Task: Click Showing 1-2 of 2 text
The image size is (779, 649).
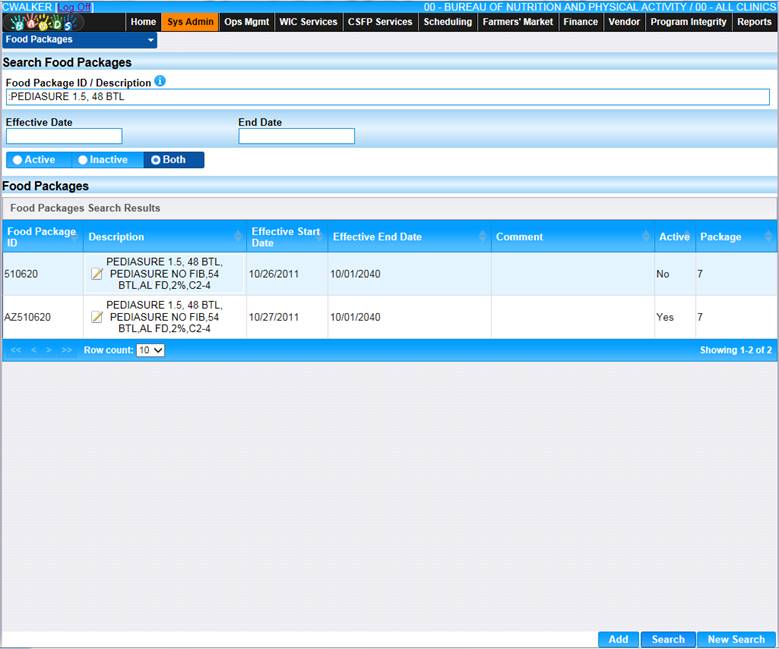Action: (x=736, y=350)
